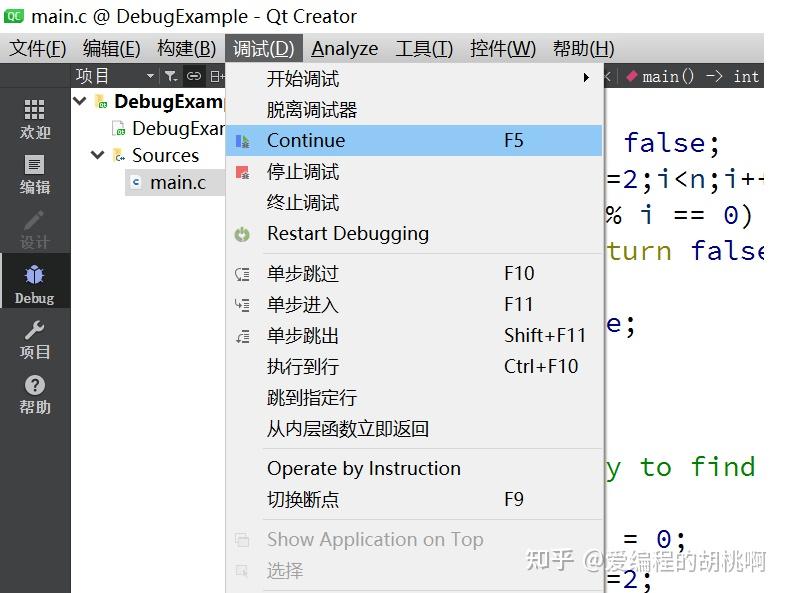Click the Show Application on Top icon
The height and width of the screenshot is (593, 786).
pyautogui.click(x=242, y=540)
